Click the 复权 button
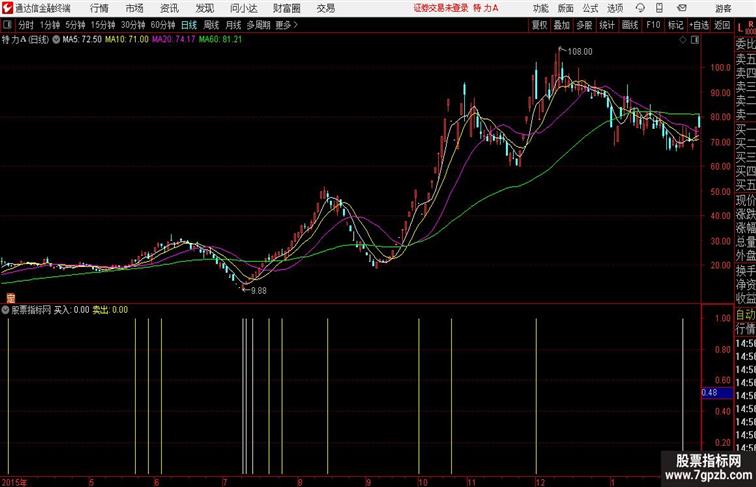This screenshot has height=487, width=756. (x=539, y=25)
